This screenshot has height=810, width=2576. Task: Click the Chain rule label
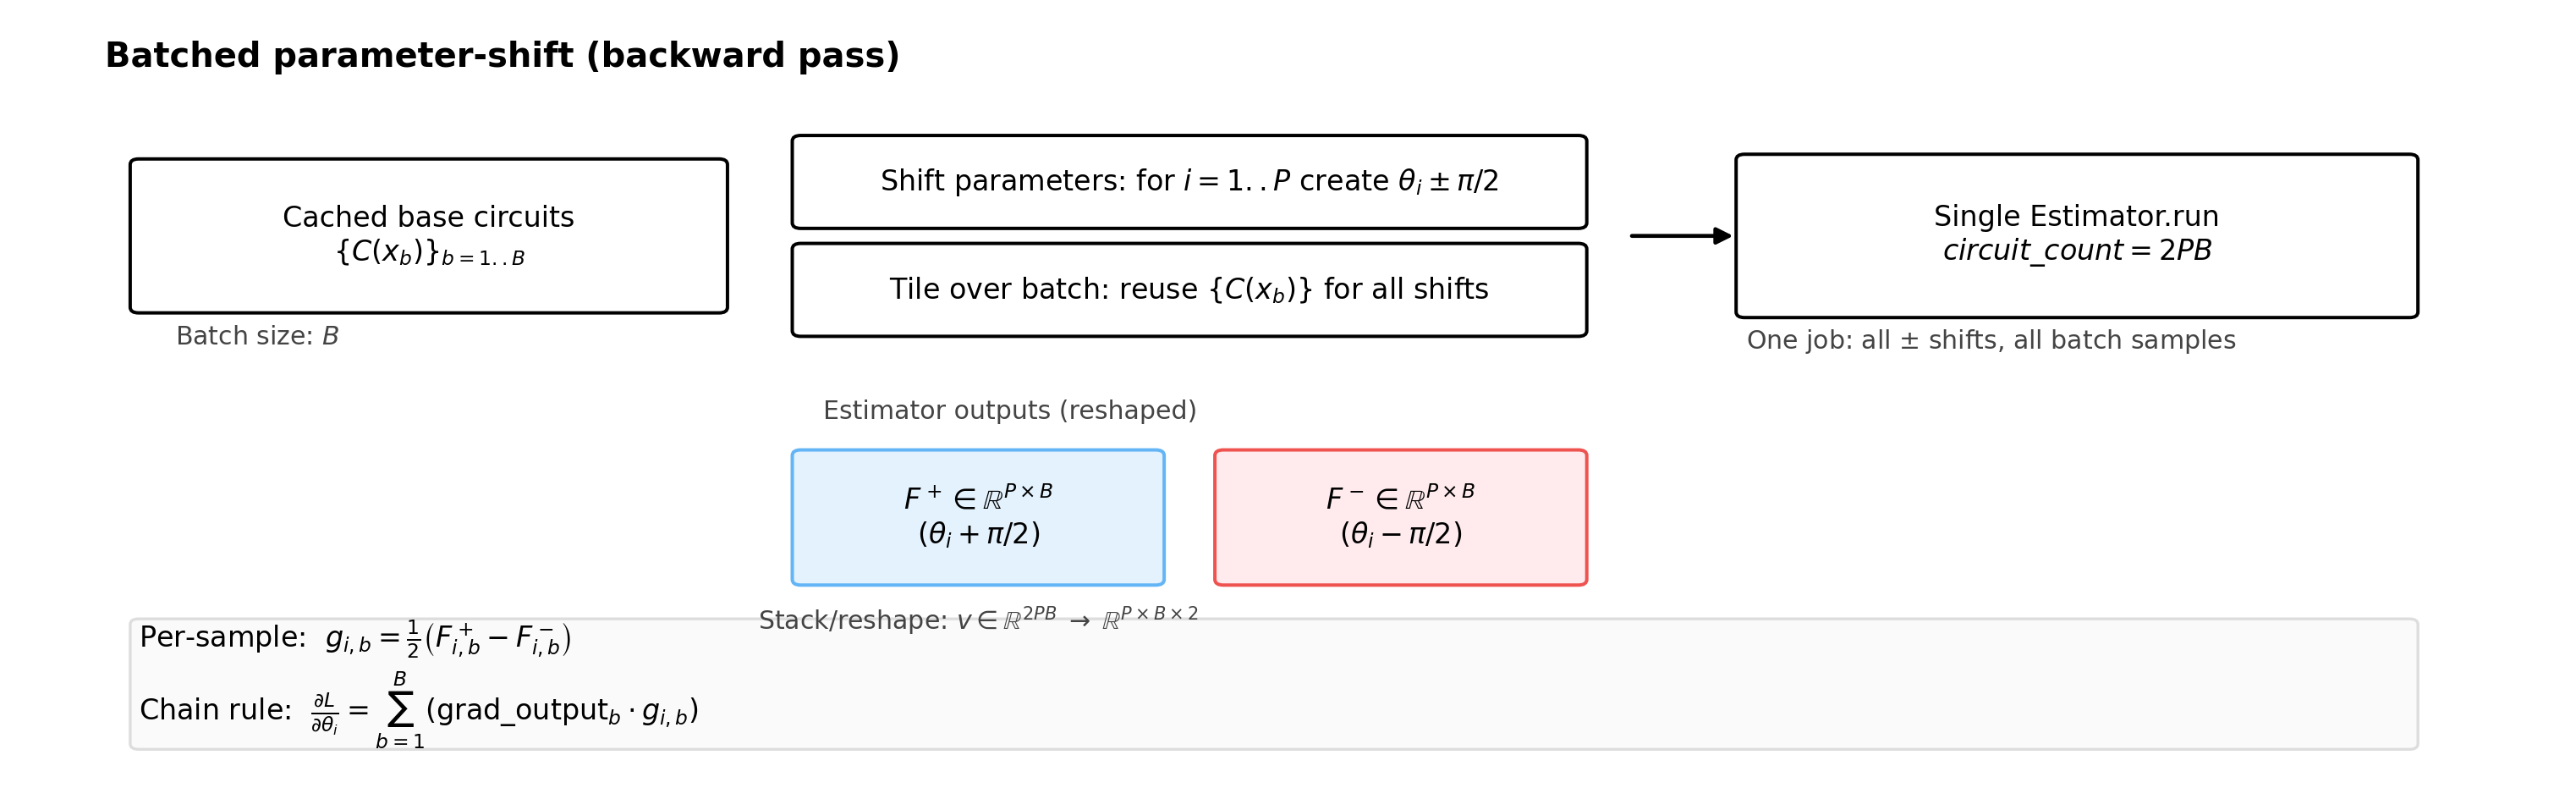click(x=215, y=710)
